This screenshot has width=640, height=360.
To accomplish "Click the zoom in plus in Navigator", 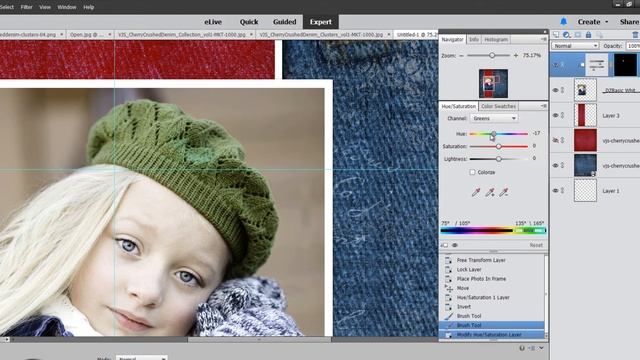I will pos(516,55).
